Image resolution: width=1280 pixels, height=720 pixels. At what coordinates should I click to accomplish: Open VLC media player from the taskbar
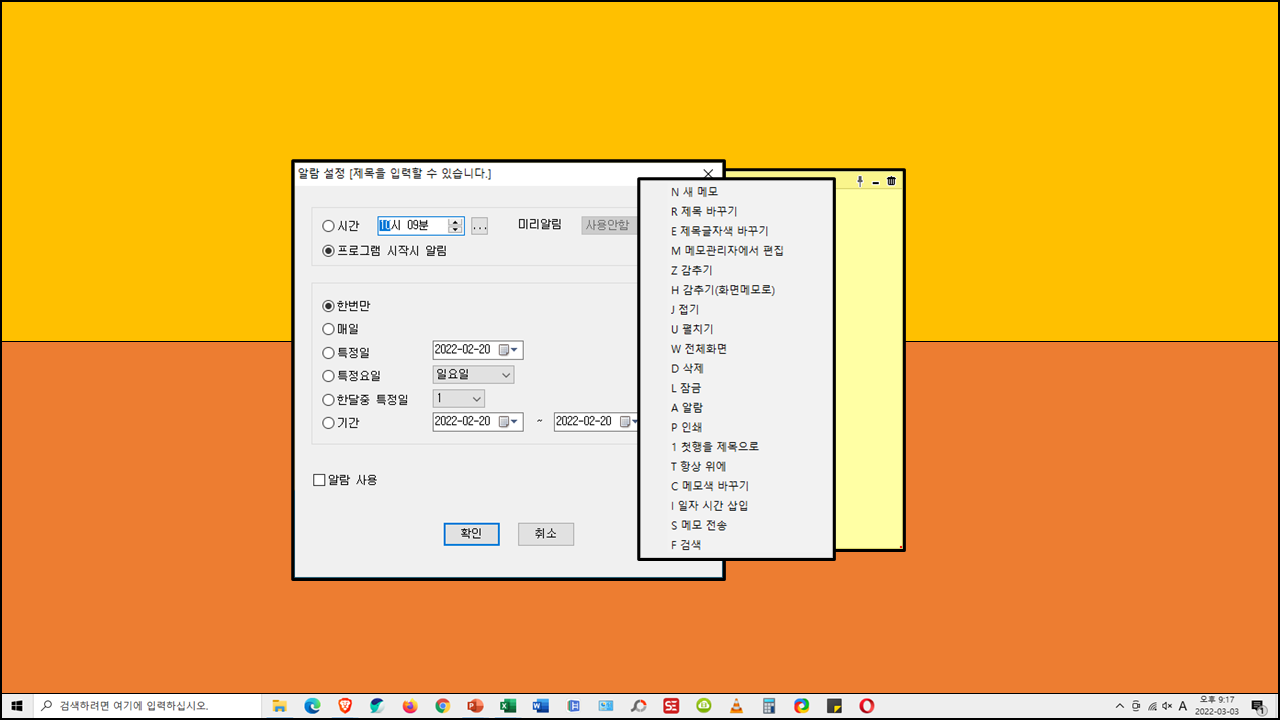click(x=736, y=705)
